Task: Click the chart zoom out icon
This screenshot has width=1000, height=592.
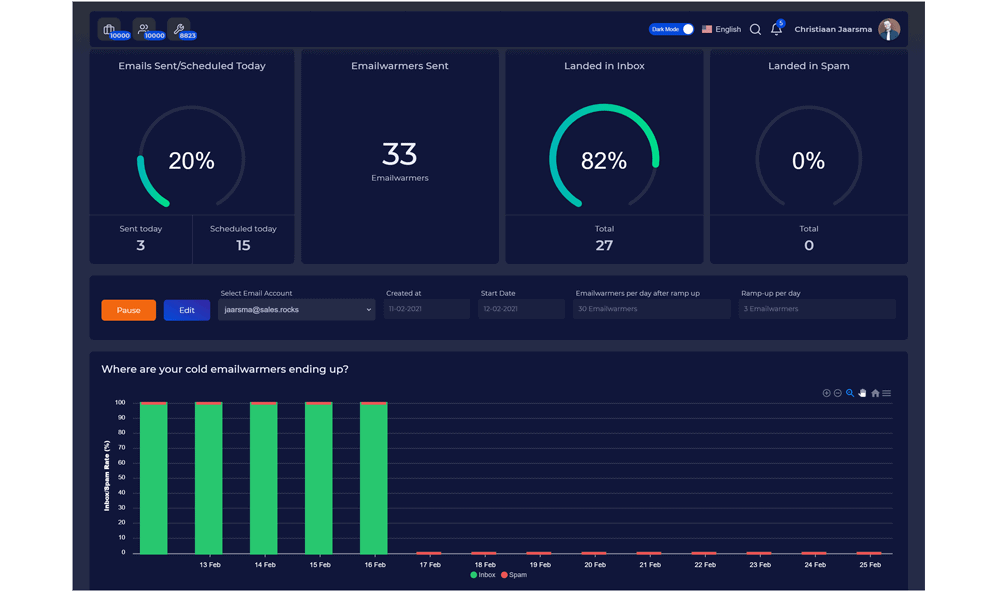Action: click(x=838, y=393)
